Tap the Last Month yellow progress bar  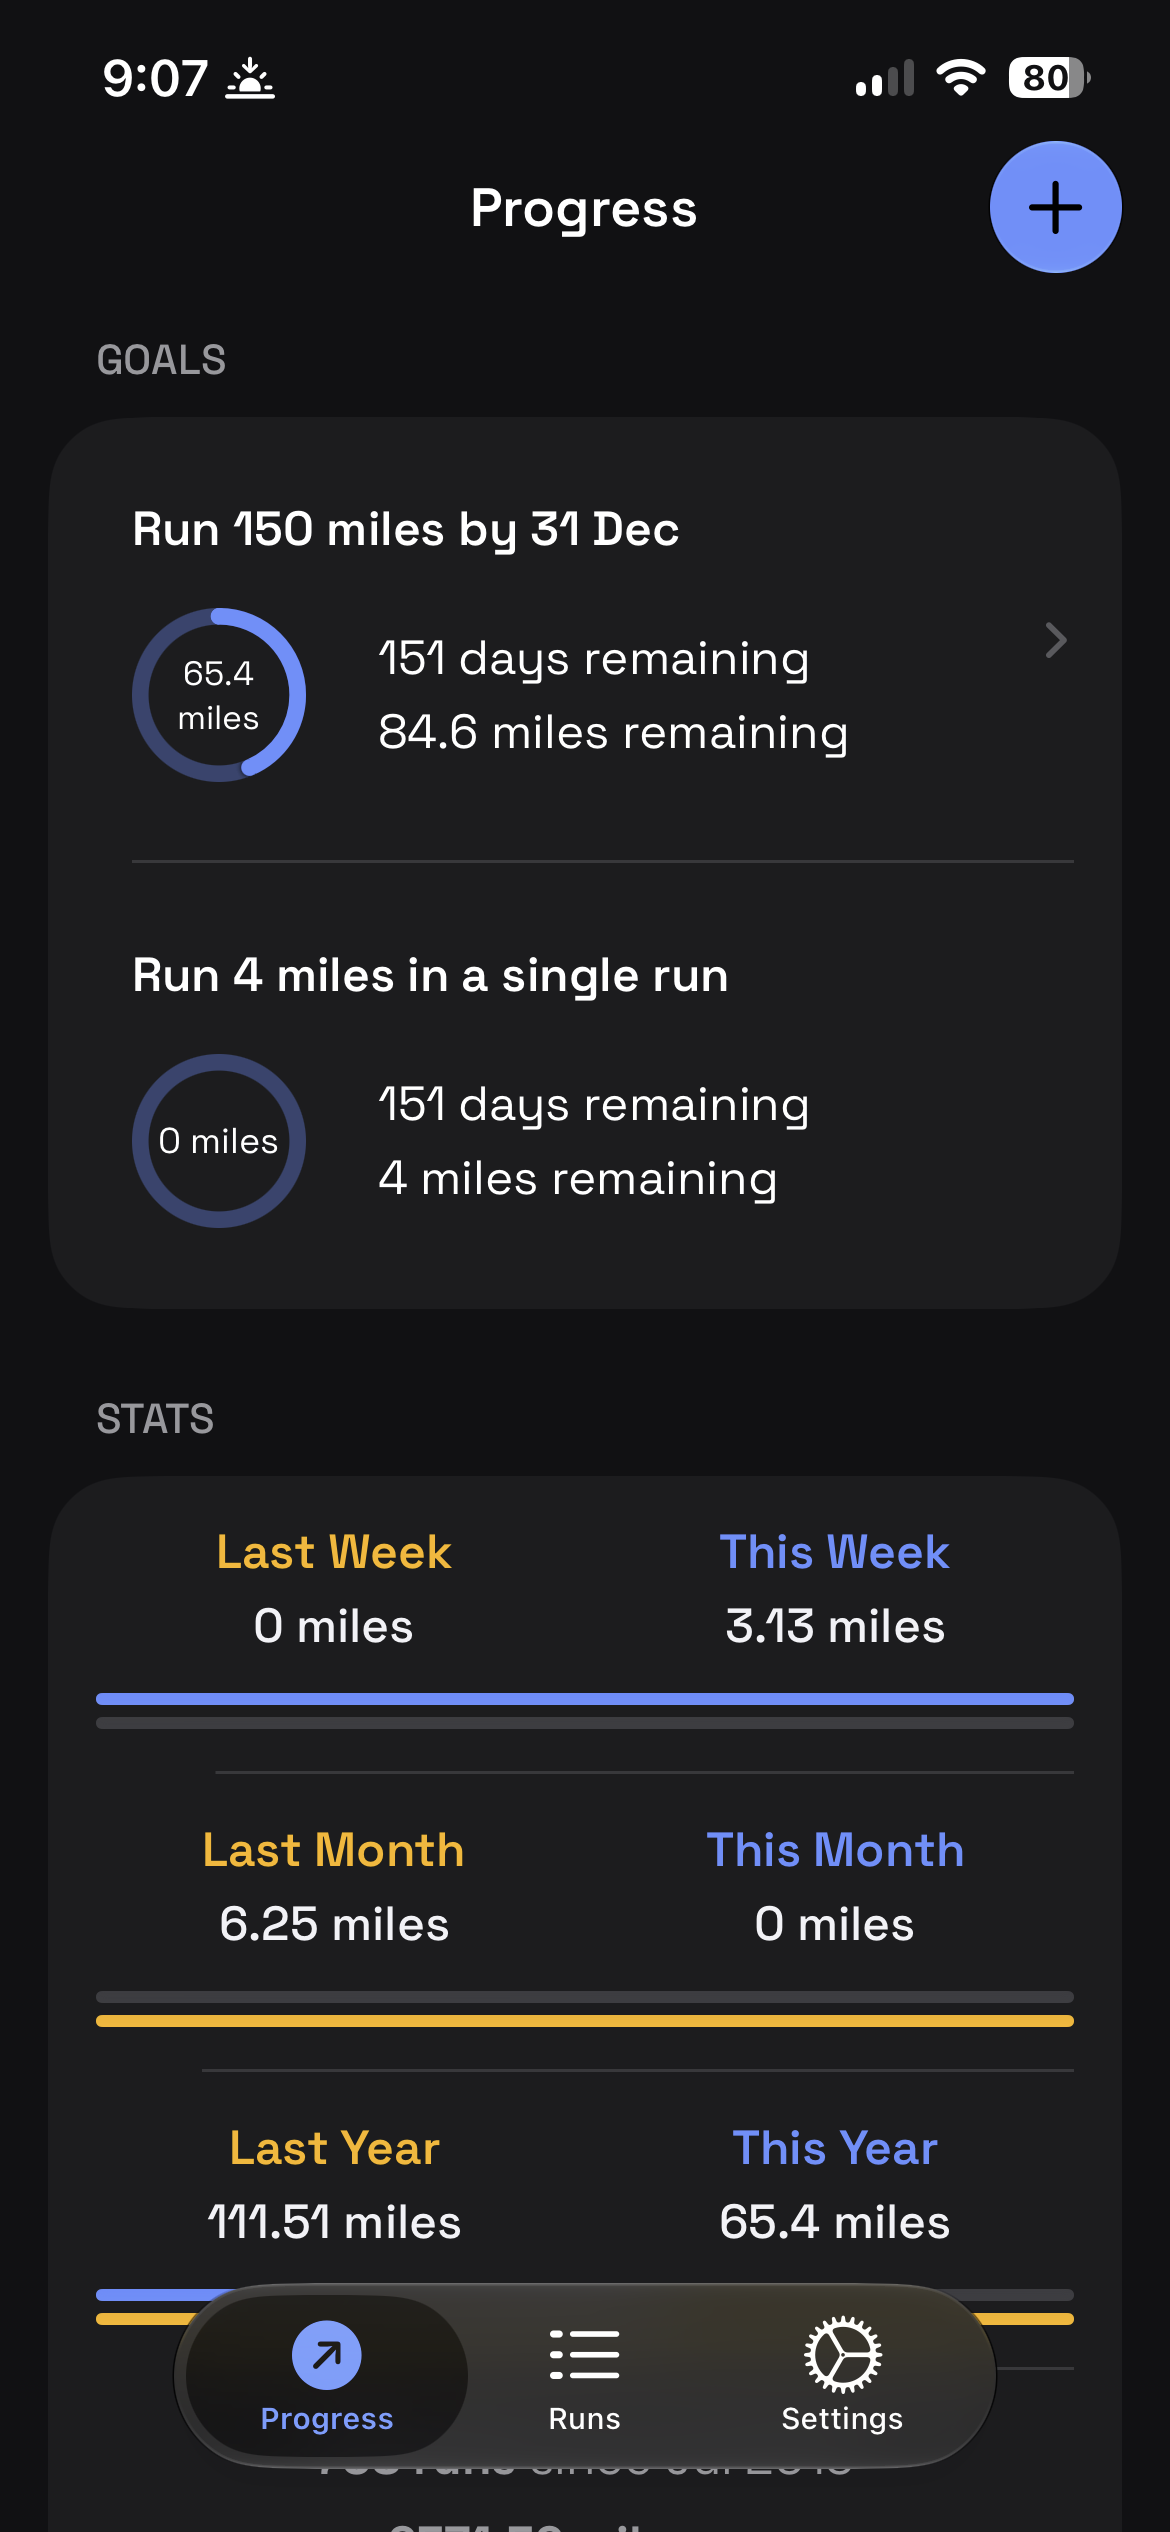click(x=585, y=2021)
